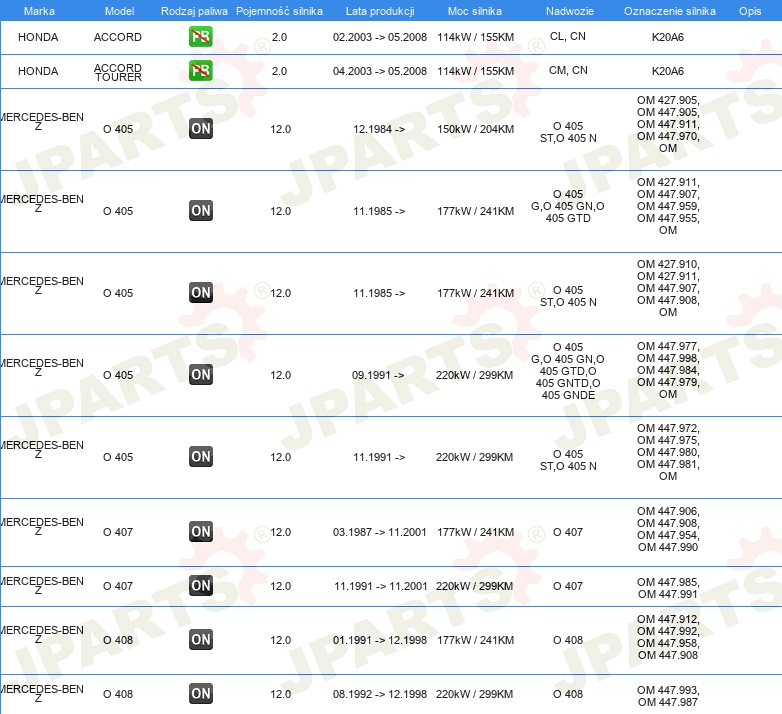Click the K20A6 engine code in the ACCORD TOURER row
782x714 pixels.
coord(668,71)
